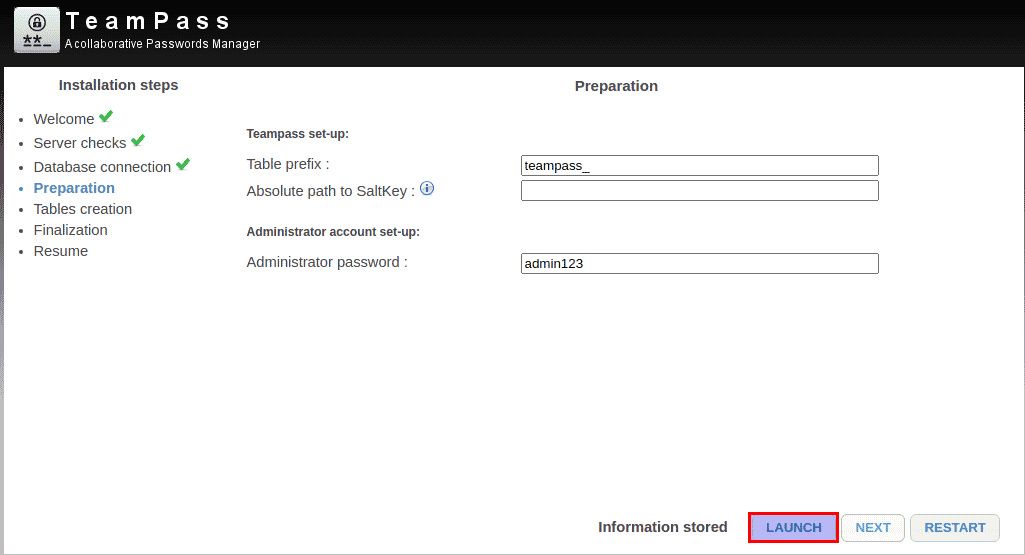Click the 'Installation steps' heading

tap(118, 85)
